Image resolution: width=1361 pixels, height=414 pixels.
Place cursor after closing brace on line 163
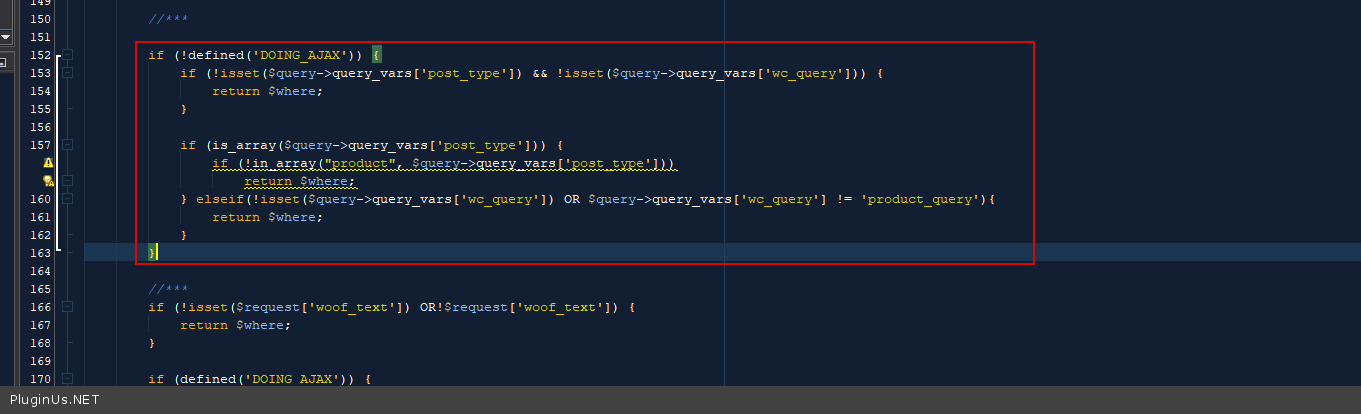[157, 253]
